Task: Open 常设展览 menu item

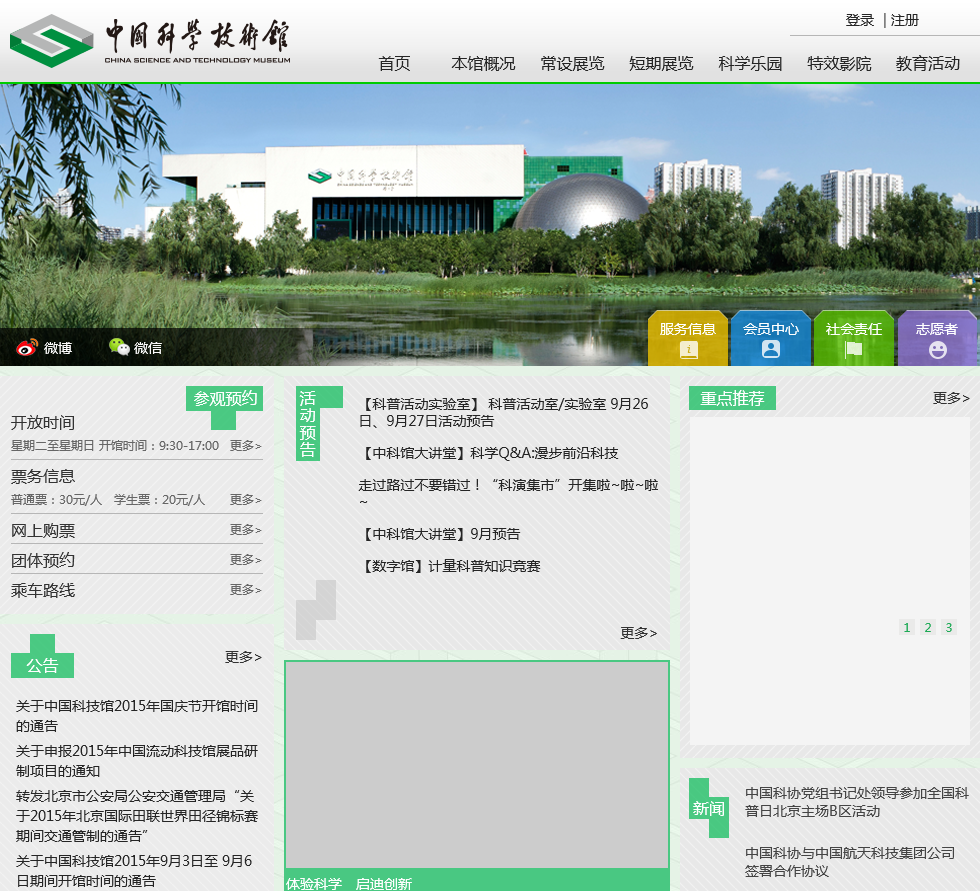Action: pyautogui.click(x=572, y=64)
